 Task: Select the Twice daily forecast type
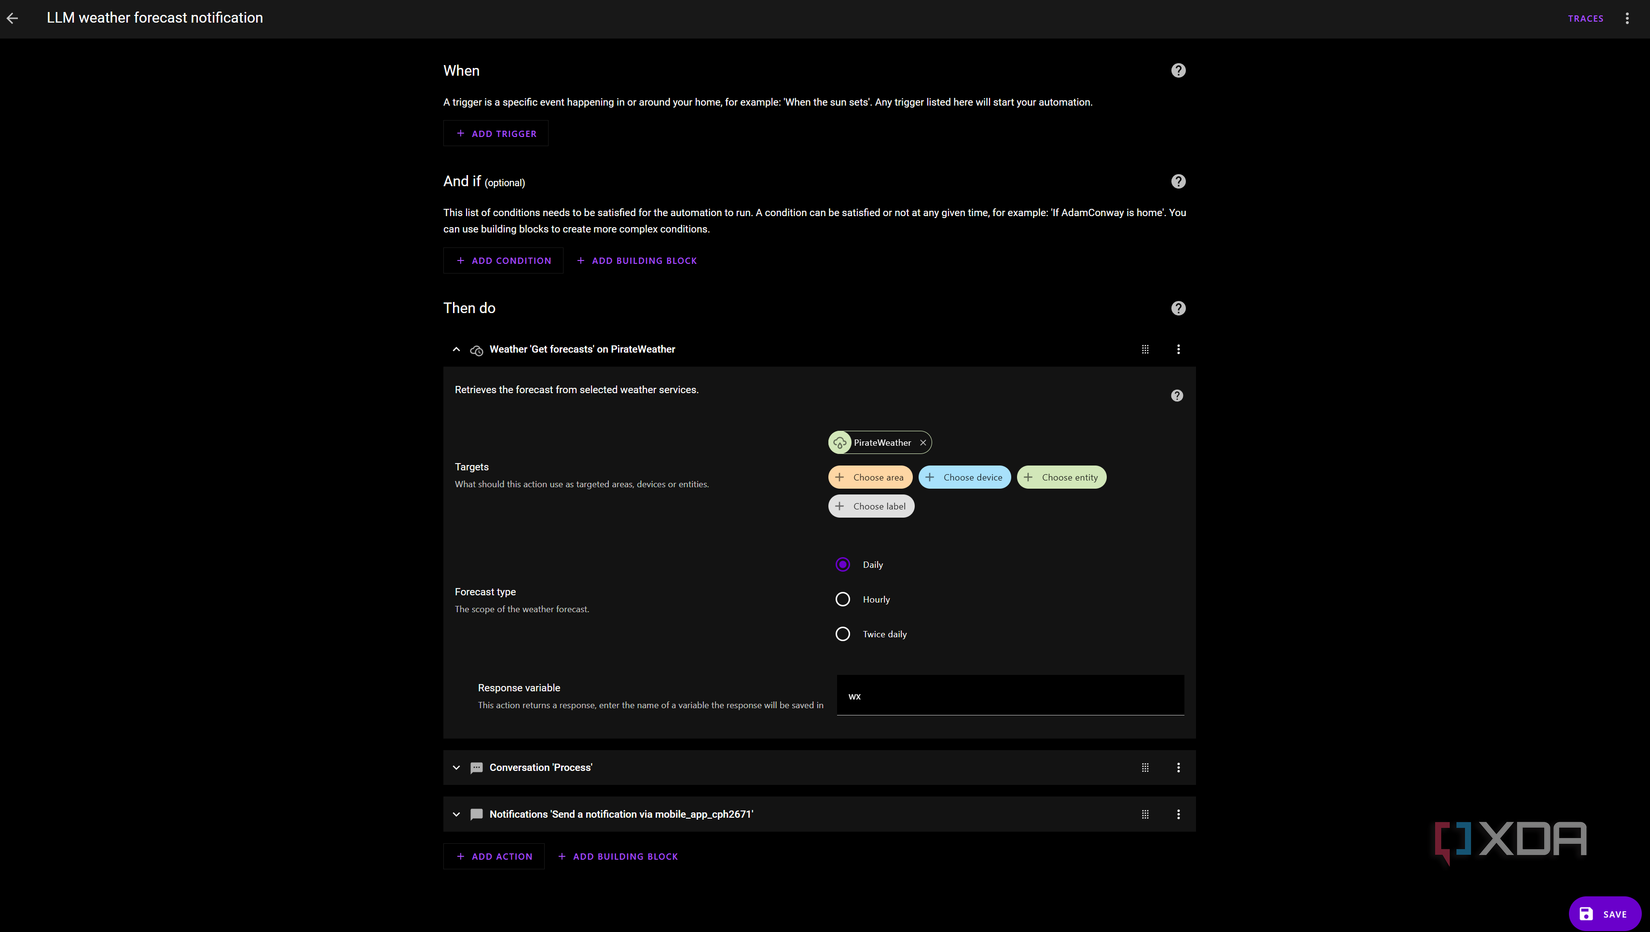coord(842,633)
